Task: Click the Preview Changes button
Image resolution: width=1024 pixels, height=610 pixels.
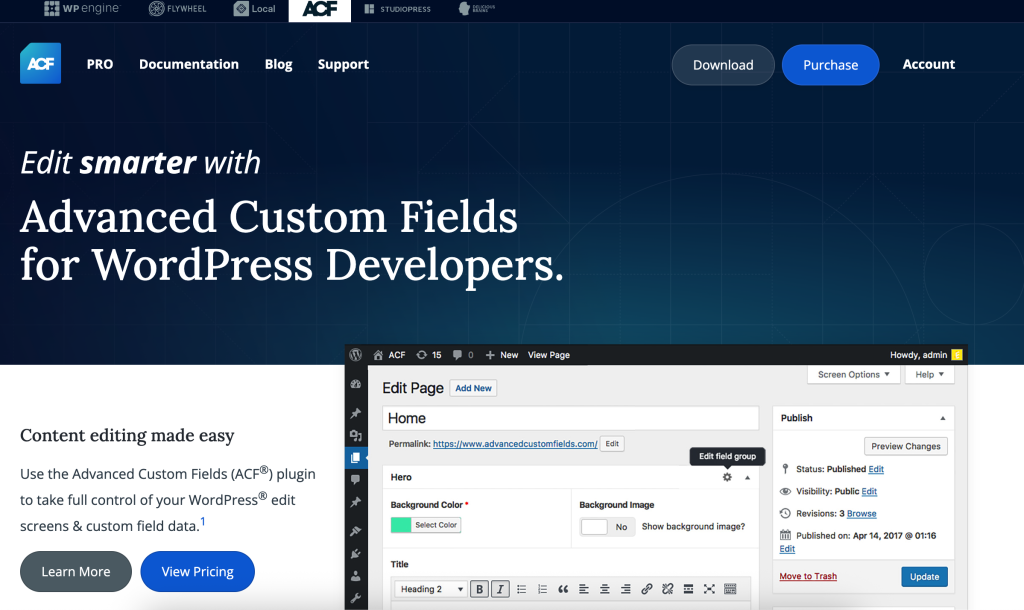Action: click(x=905, y=446)
